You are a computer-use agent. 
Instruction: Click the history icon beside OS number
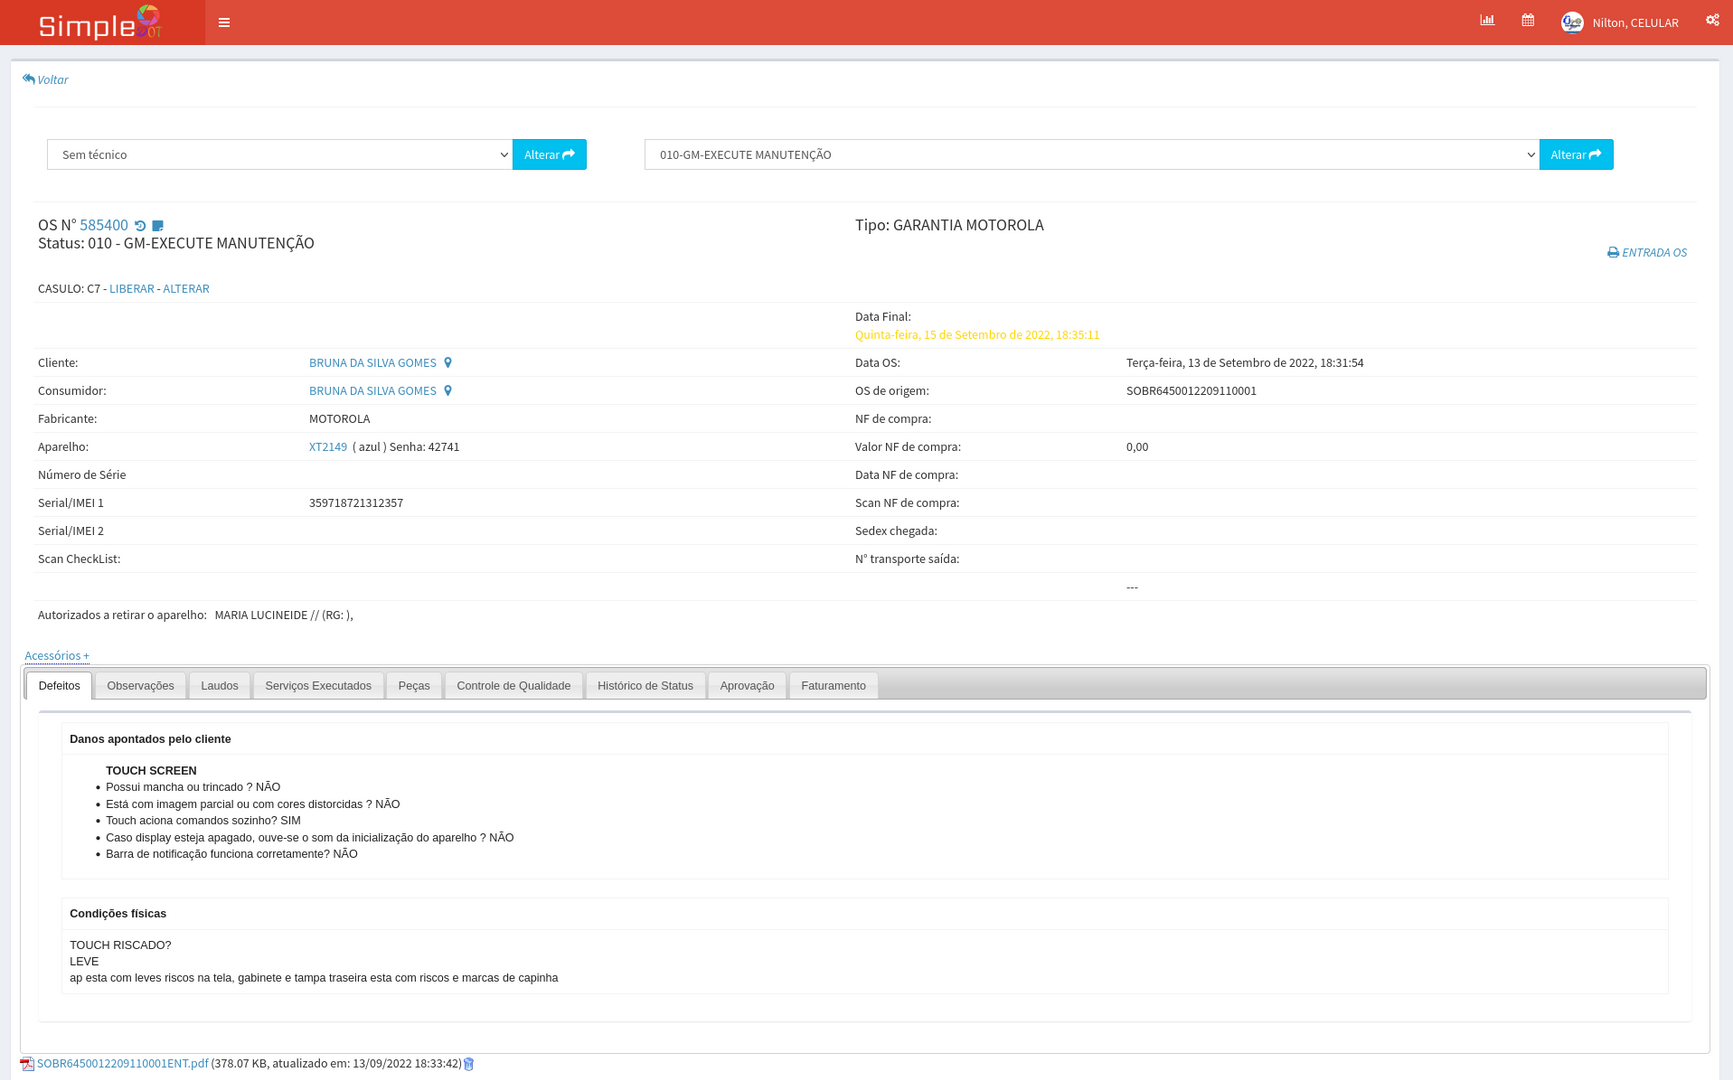141,226
